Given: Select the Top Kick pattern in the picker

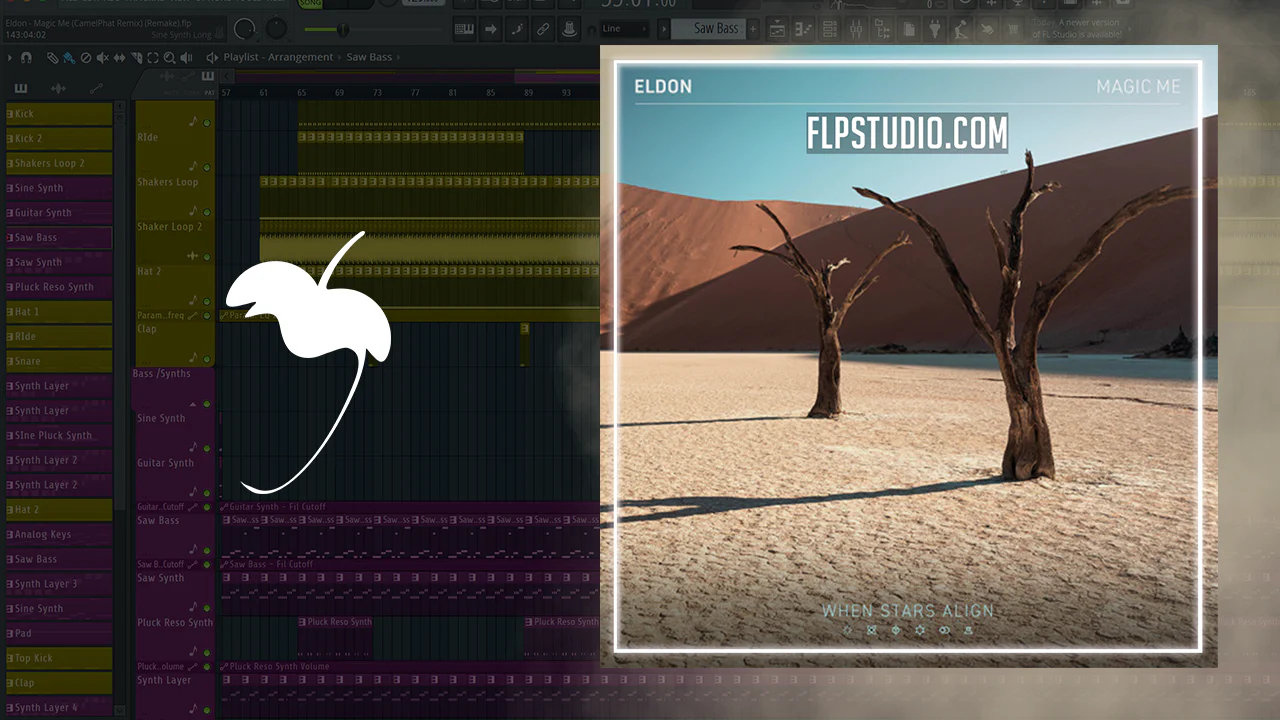Looking at the screenshot, I should [x=59, y=658].
